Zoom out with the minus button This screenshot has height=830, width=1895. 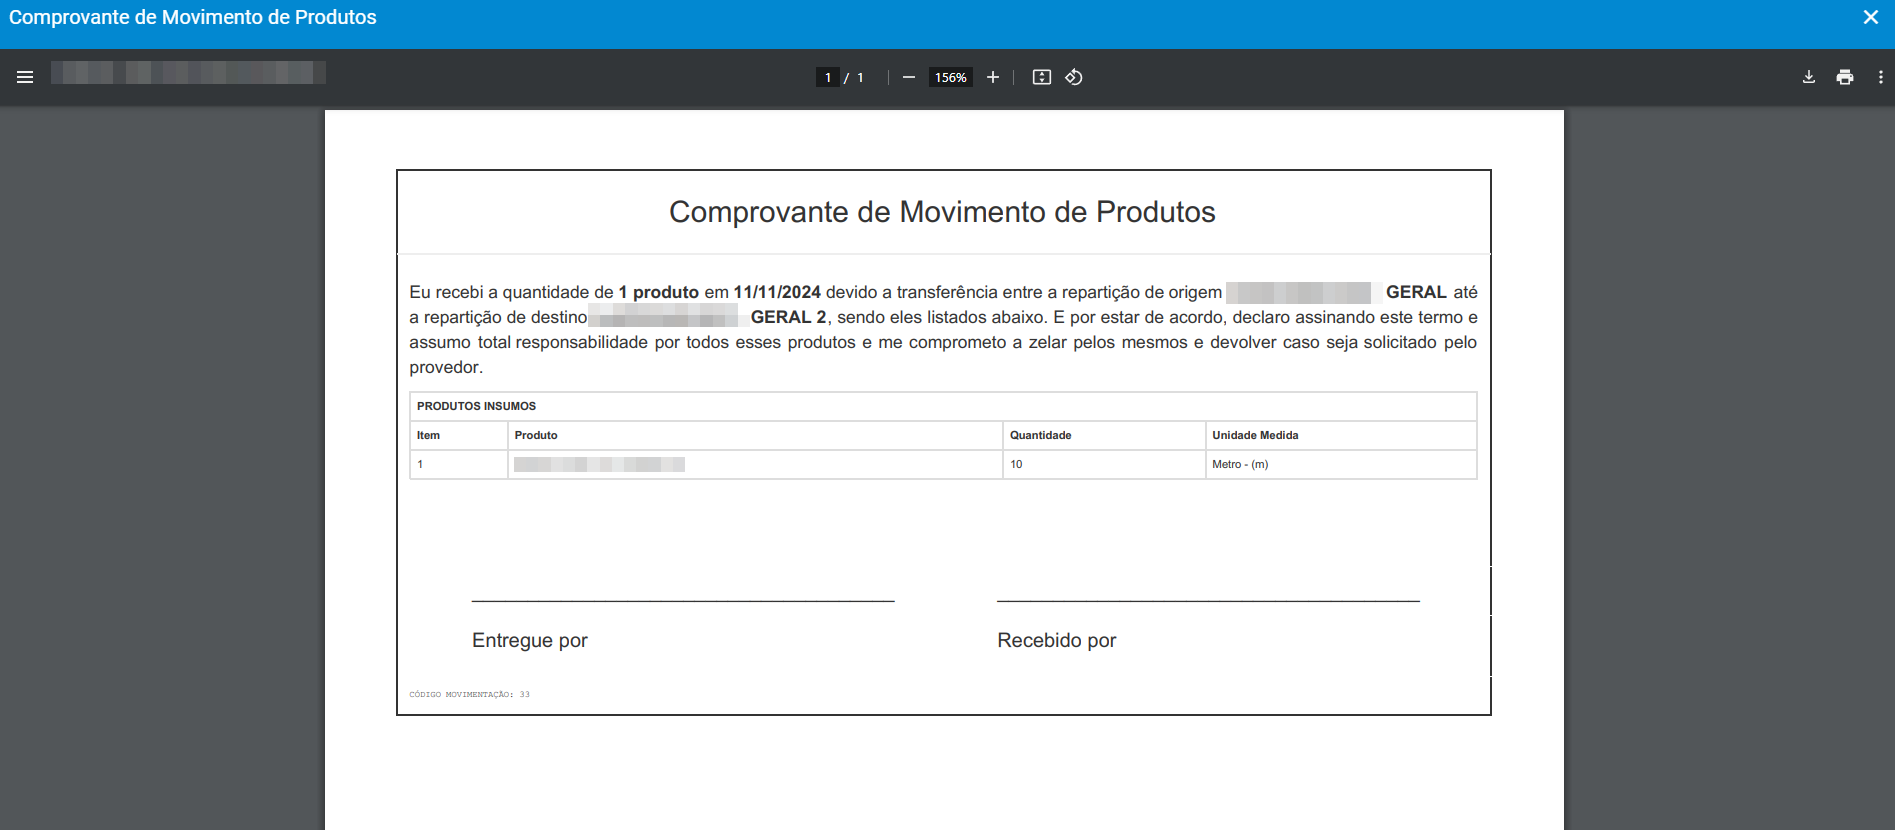tap(908, 77)
